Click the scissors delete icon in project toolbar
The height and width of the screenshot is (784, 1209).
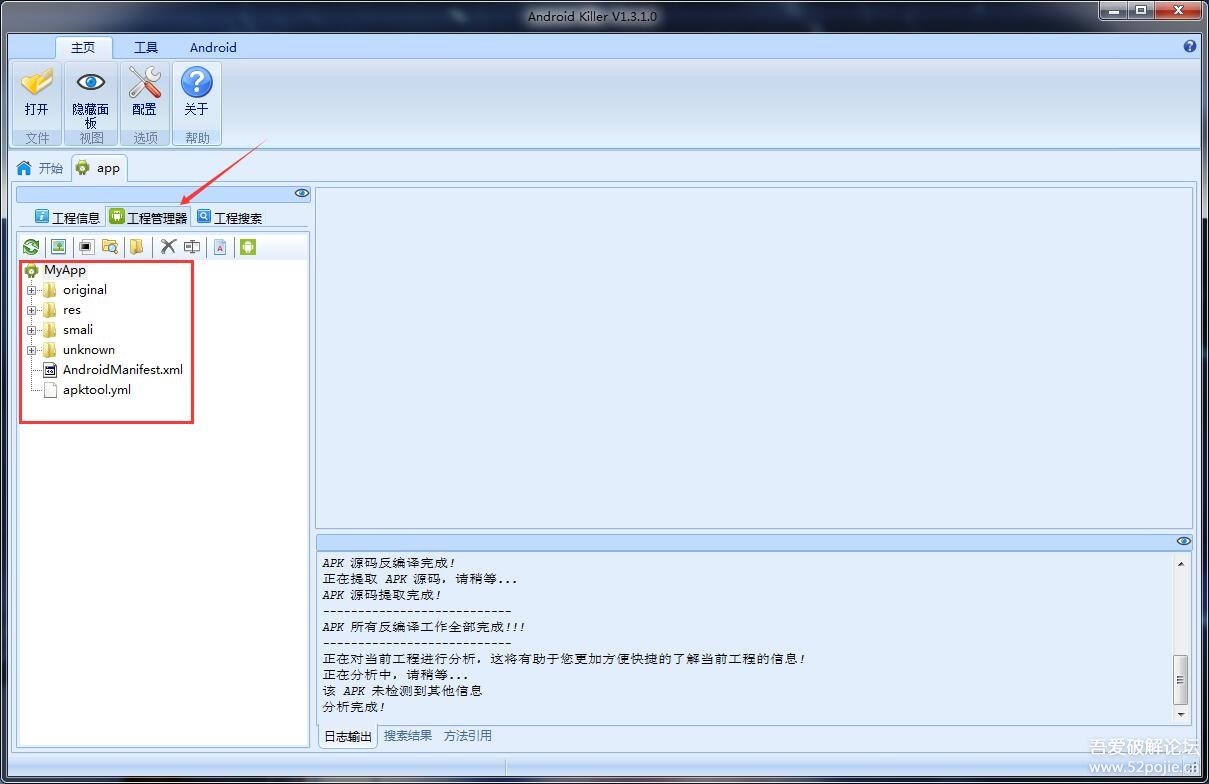(168, 247)
